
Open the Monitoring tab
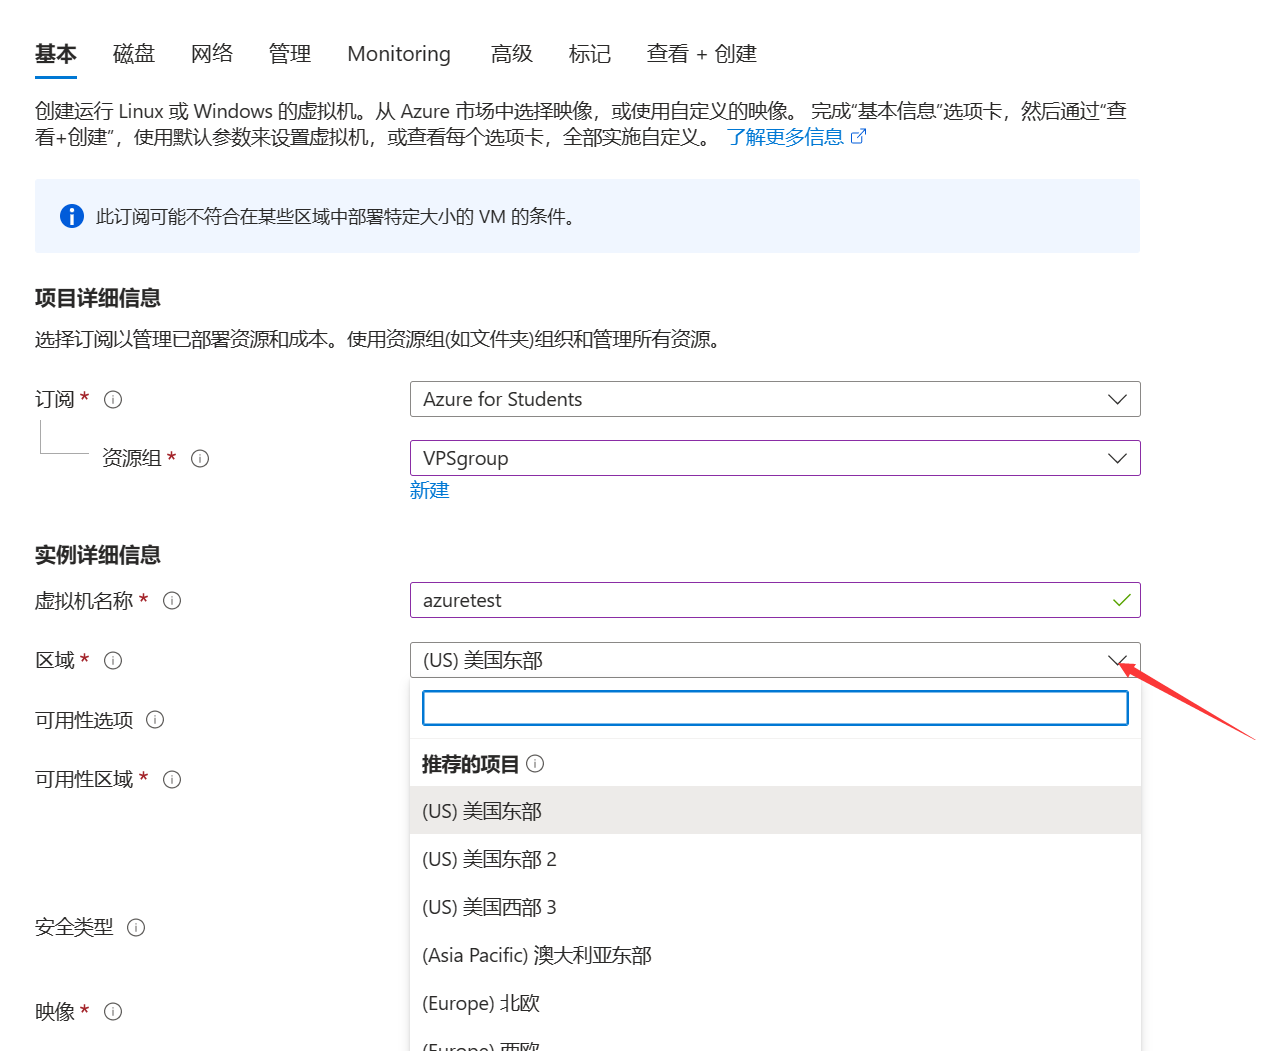tap(399, 54)
